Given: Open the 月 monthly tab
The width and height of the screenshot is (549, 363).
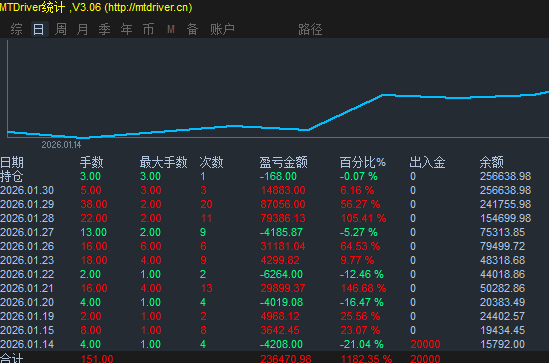Looking at the screenshot, I should click(x=82, y=29).
